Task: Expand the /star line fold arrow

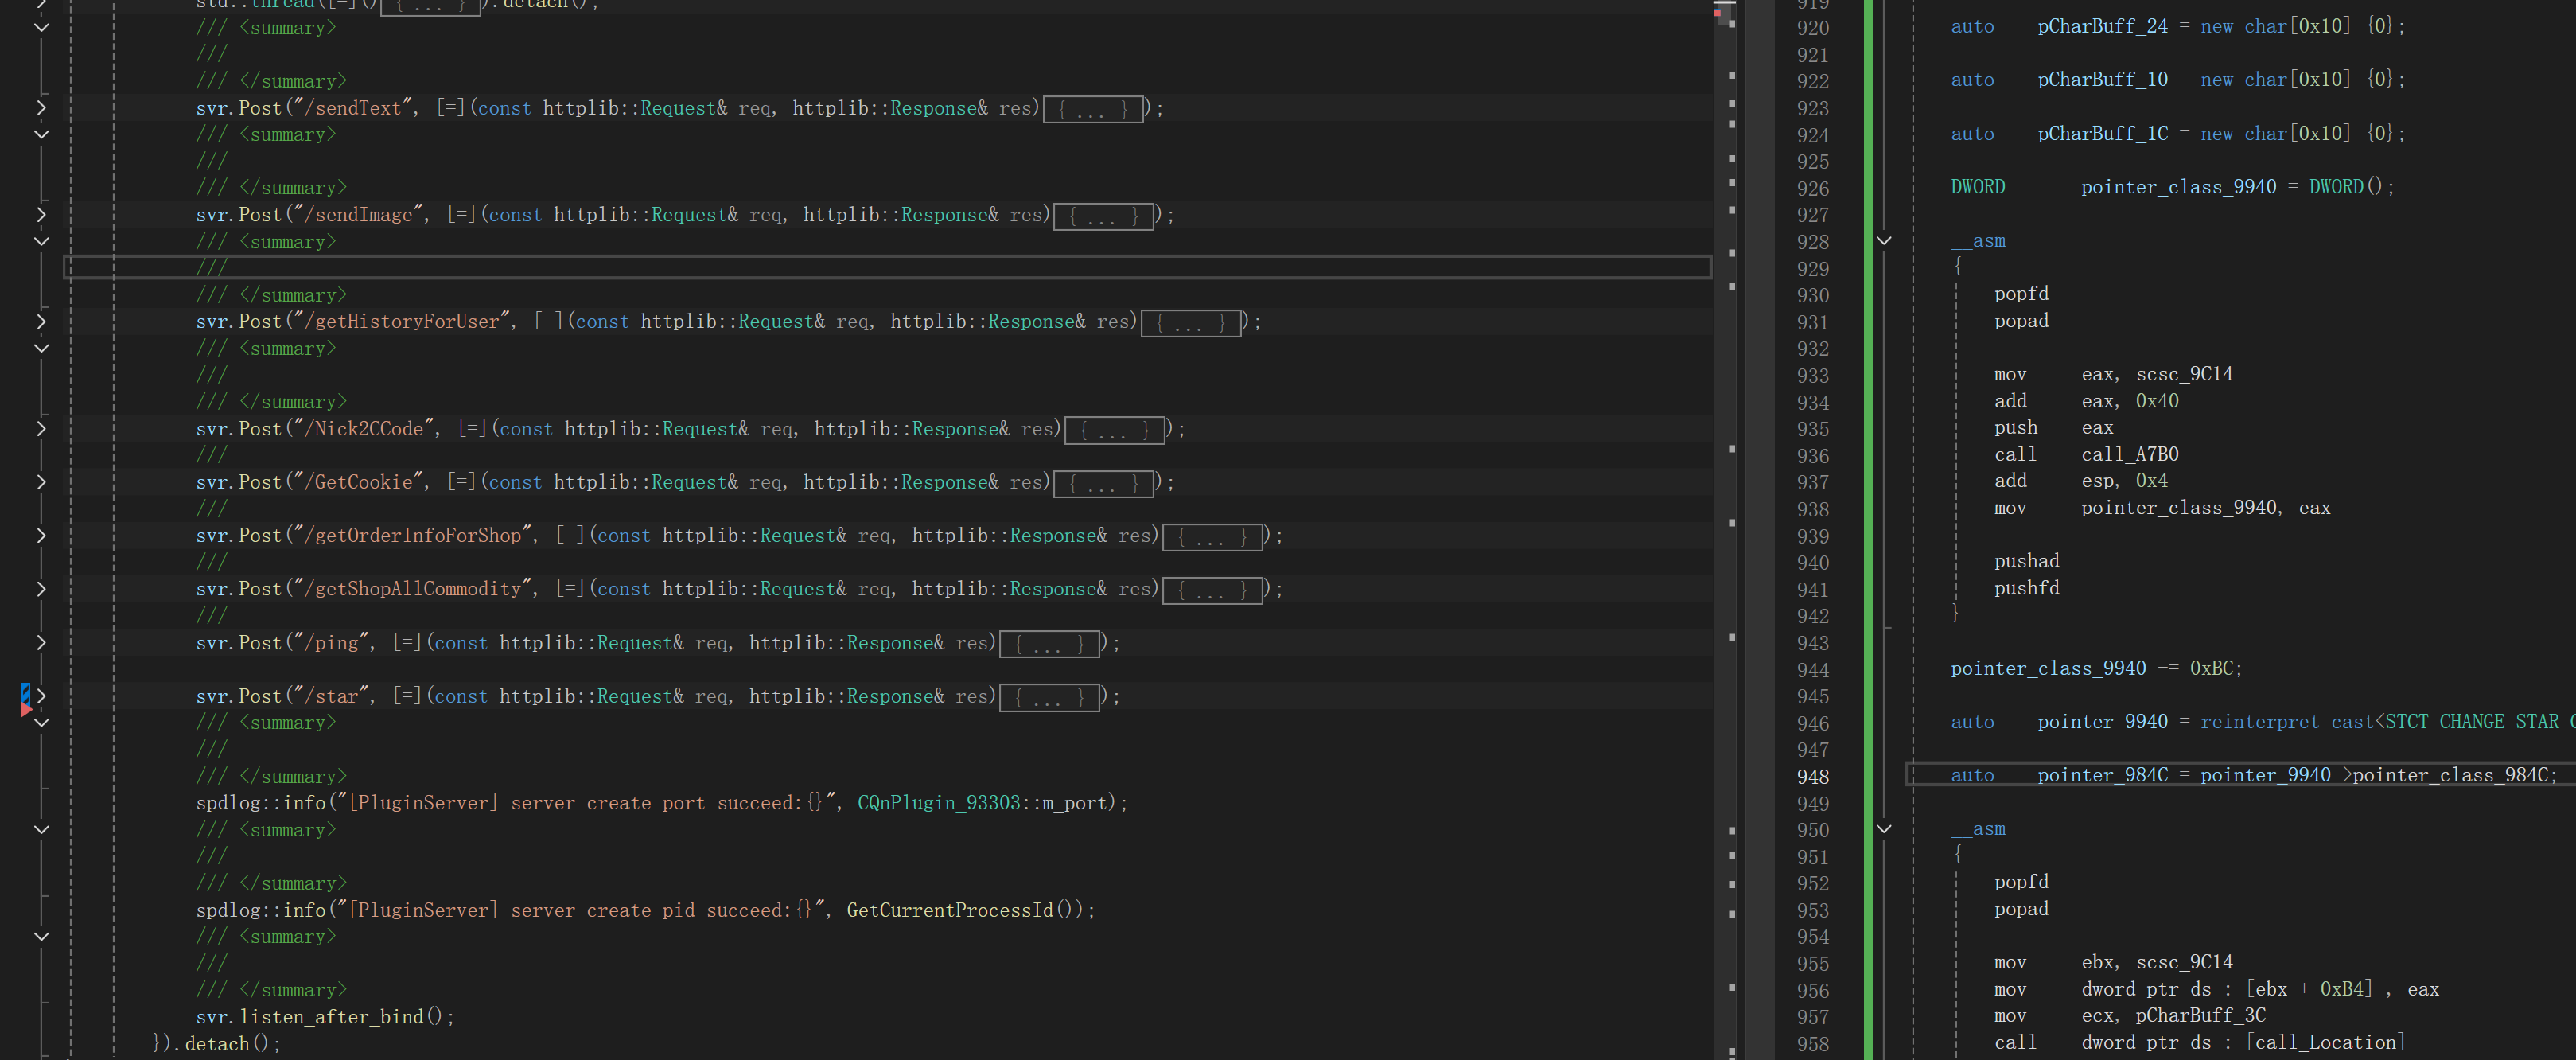Action: pos(41,696)
